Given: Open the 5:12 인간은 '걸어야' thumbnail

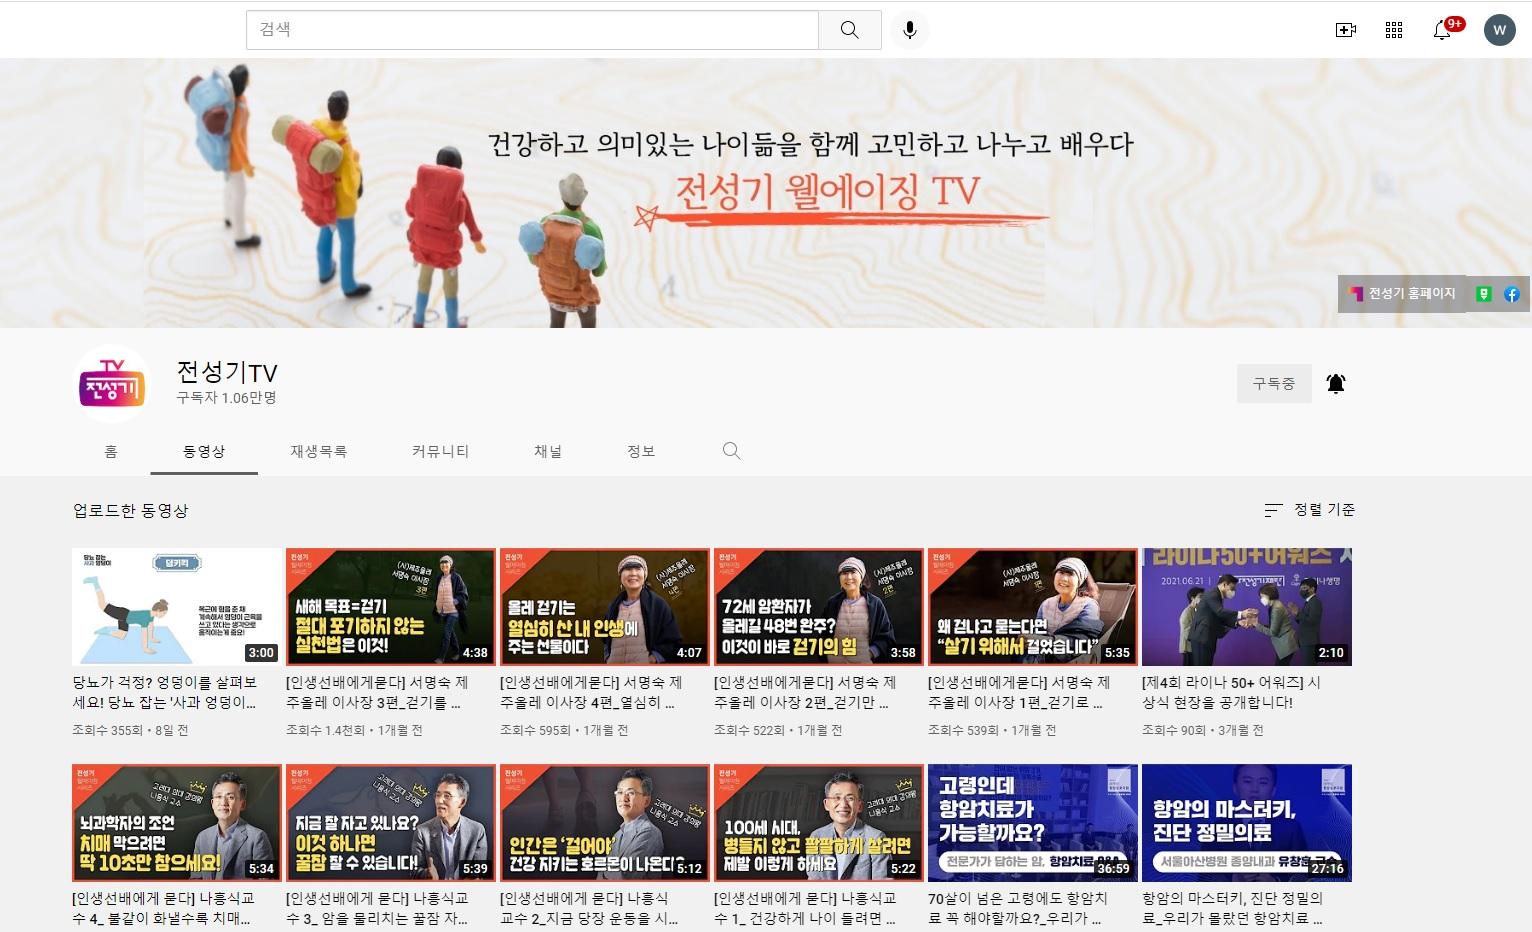Looking at the screenshot, I should (x=605, y=823).
